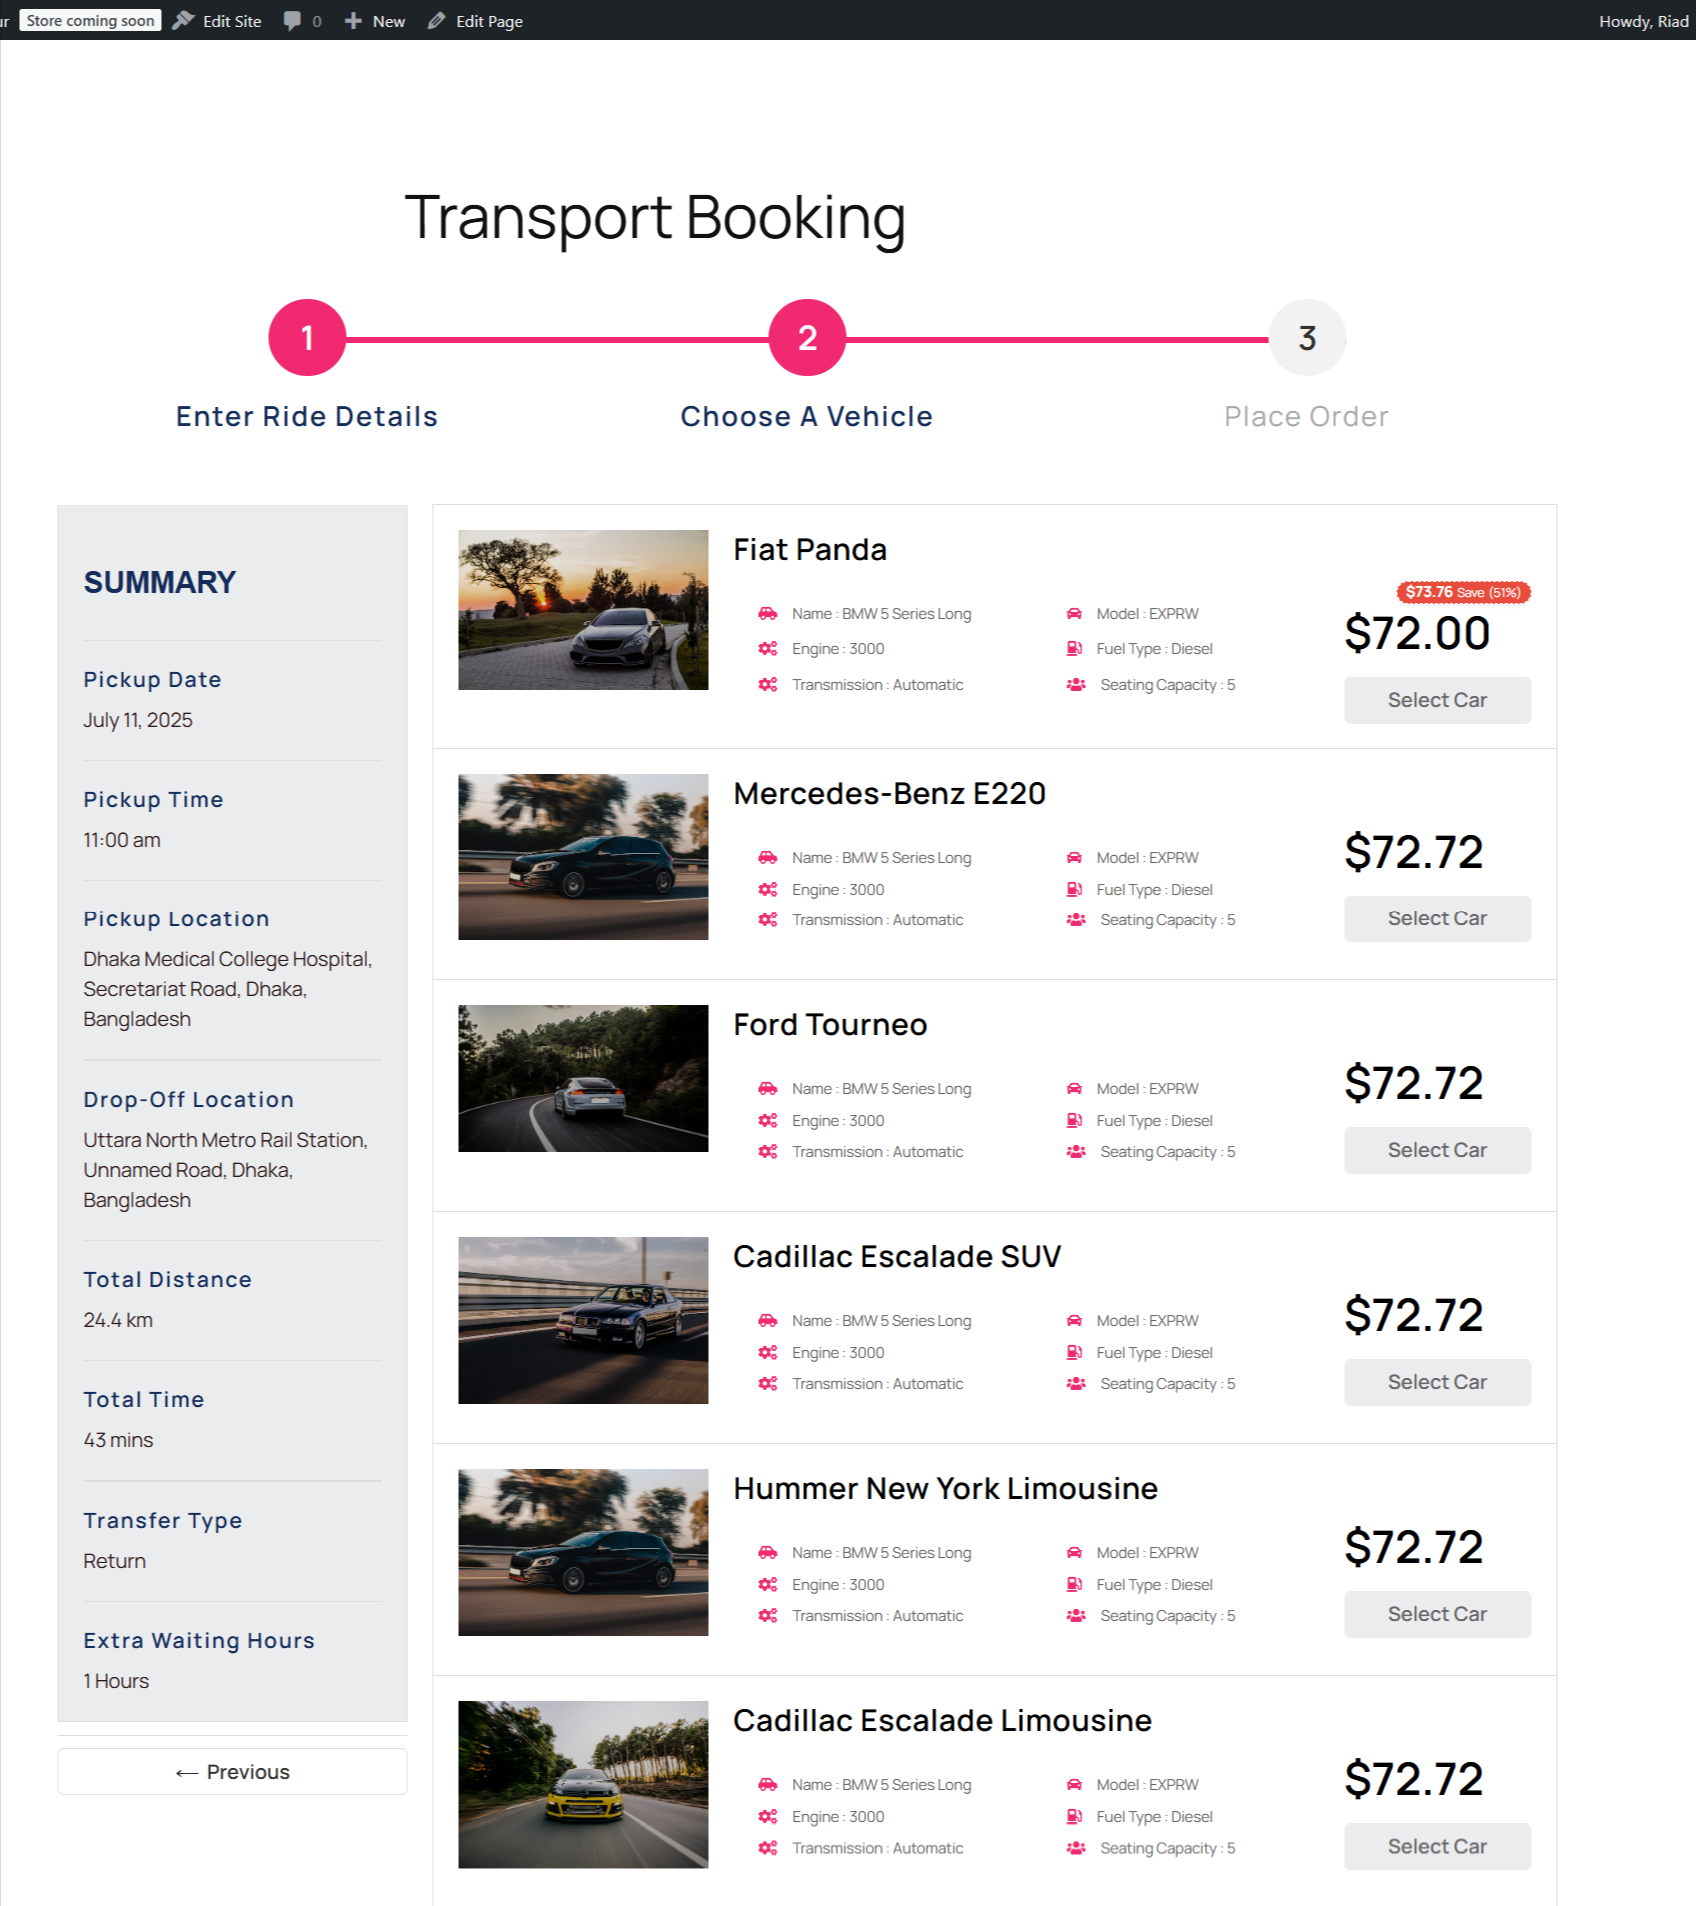Select Car for Fiat Panda
The height and width of the screenshot is (1906, 1696).
click(1437, 700)
